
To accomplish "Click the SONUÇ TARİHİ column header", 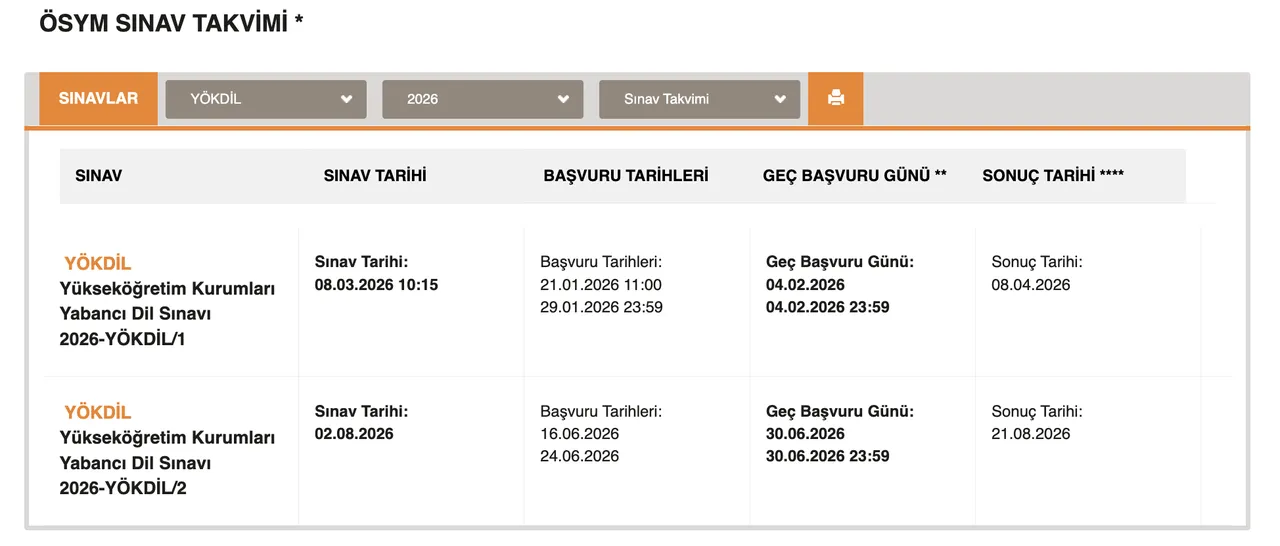I will tap(1053, 176).
